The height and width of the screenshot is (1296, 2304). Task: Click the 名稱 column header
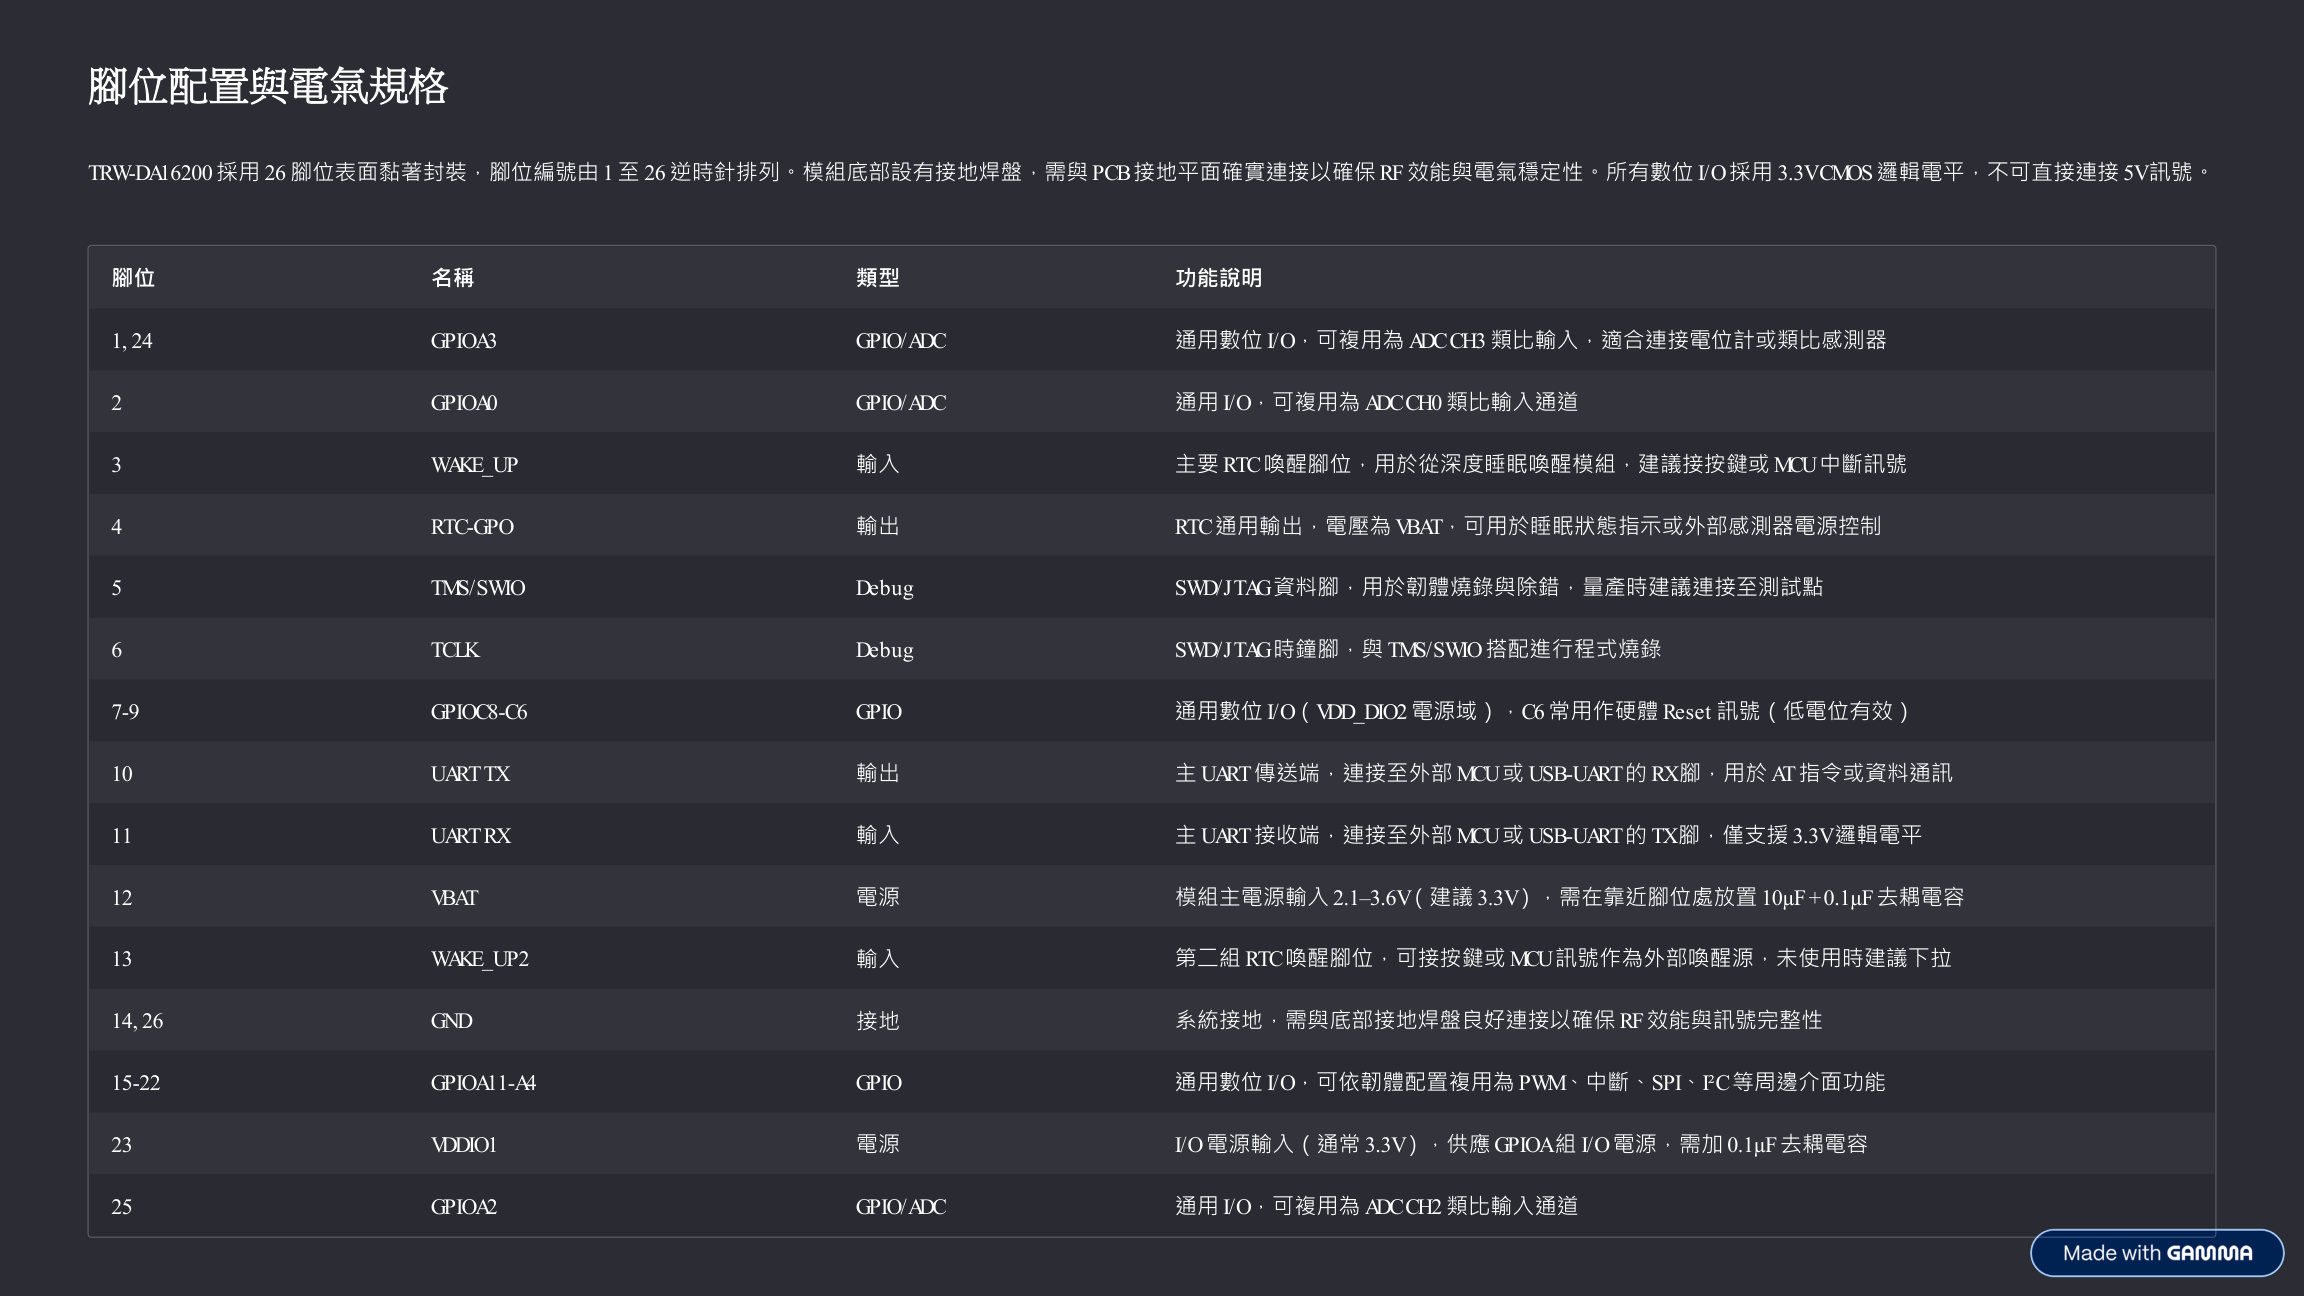[452, 278]
